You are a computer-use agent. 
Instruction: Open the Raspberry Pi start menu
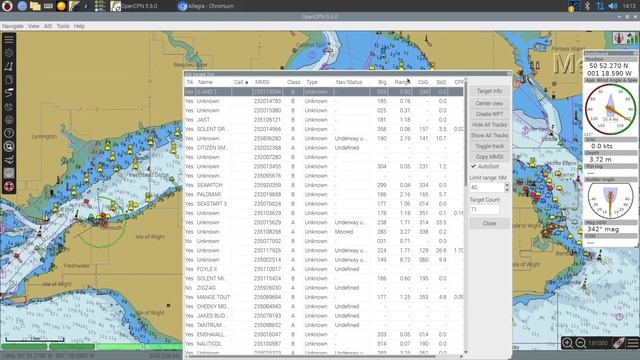click(x=7, y=6)
